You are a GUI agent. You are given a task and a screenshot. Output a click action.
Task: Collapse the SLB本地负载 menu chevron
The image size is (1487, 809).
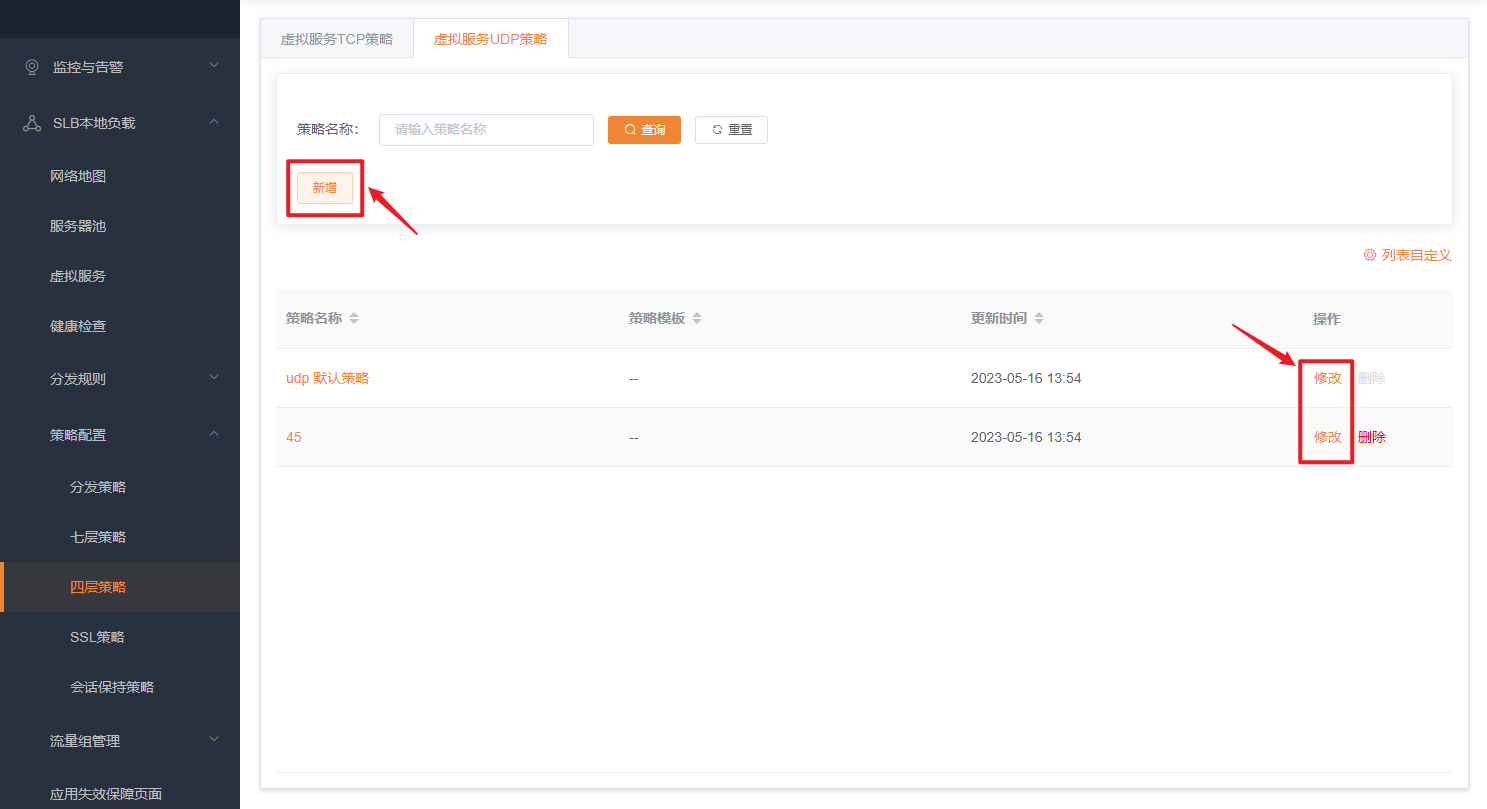(x=214, y=122)
